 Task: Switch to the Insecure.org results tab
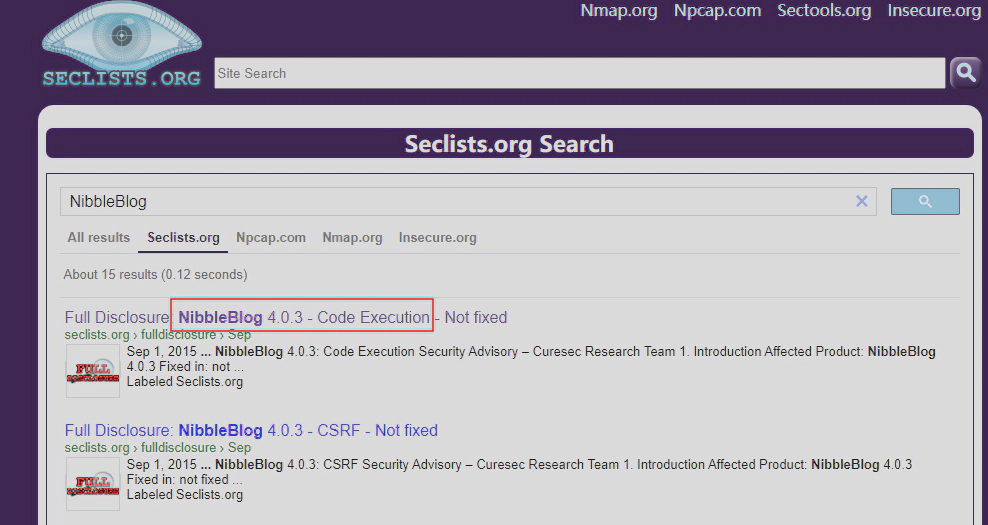[437, 238]
